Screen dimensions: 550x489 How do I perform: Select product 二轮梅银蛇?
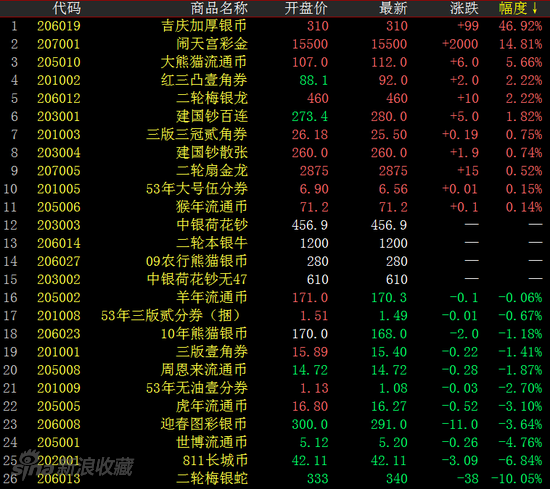tap(212, 479)
